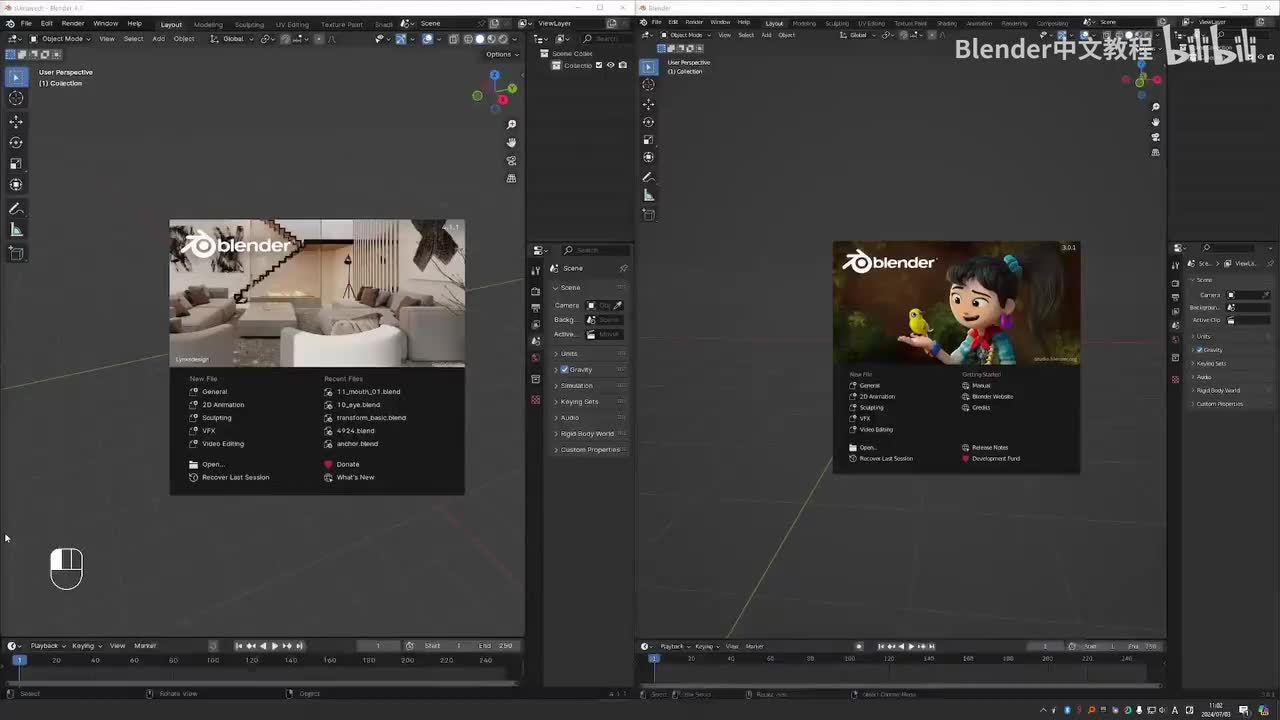The height and width of the screenshot is (720, 1280).
Task: Click the zoom magnifier icon in left viewport
Action: point(511,124)
